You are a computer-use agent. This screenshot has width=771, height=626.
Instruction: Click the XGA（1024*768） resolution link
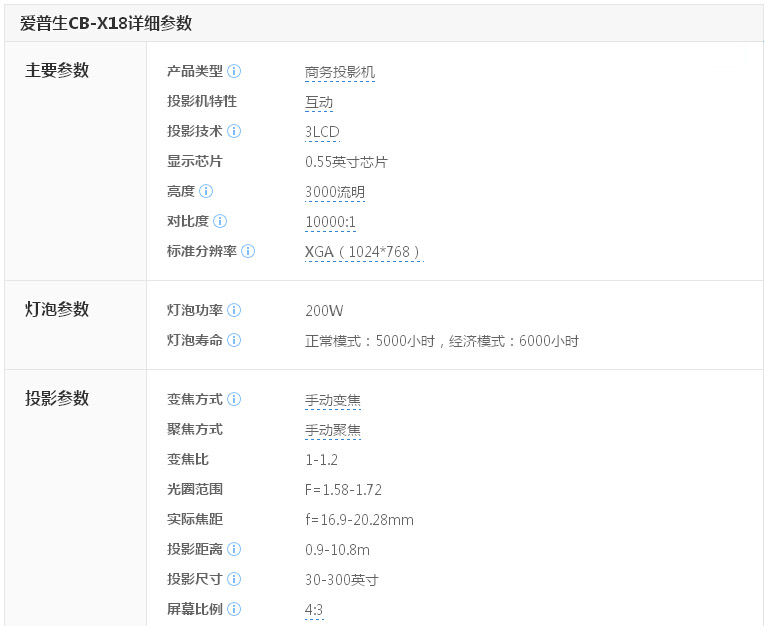(x=364, y=252)
